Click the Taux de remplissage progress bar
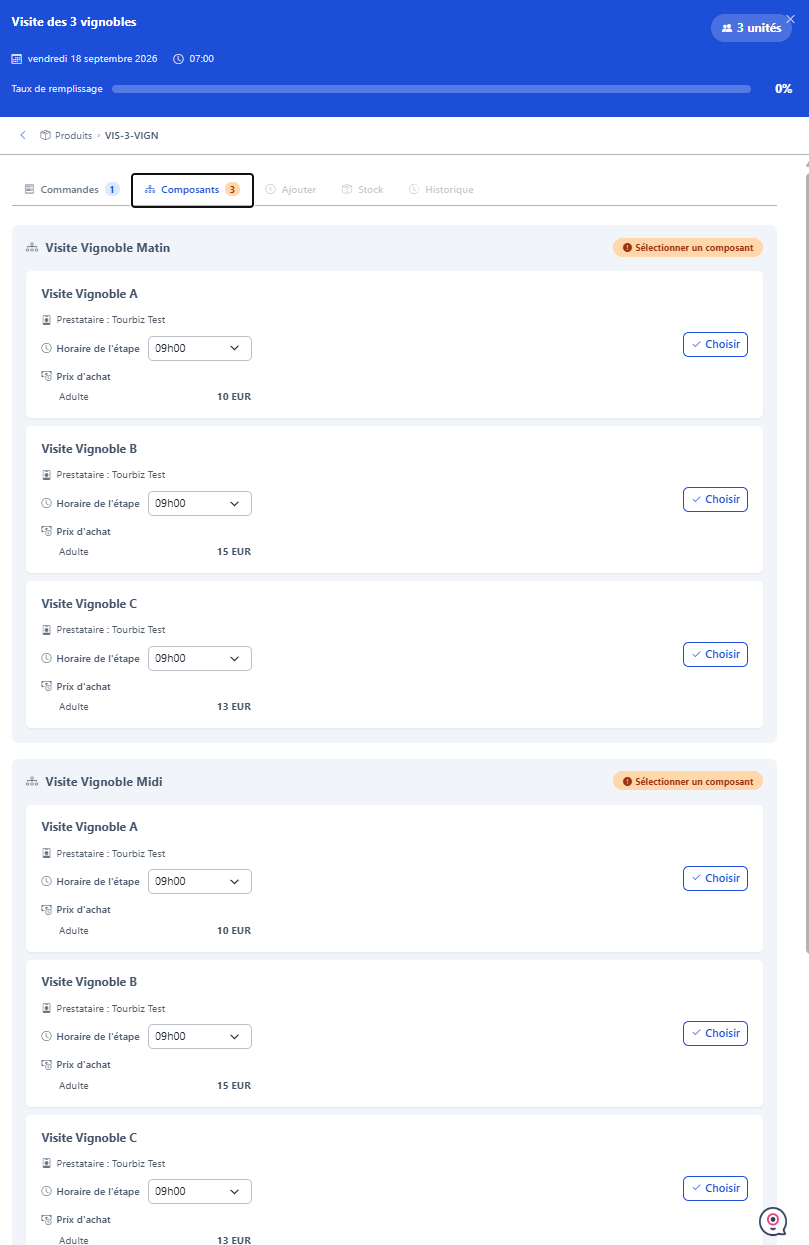This screenshot has width=809, height=1245. pyautogui.click(x=431, y=89)
